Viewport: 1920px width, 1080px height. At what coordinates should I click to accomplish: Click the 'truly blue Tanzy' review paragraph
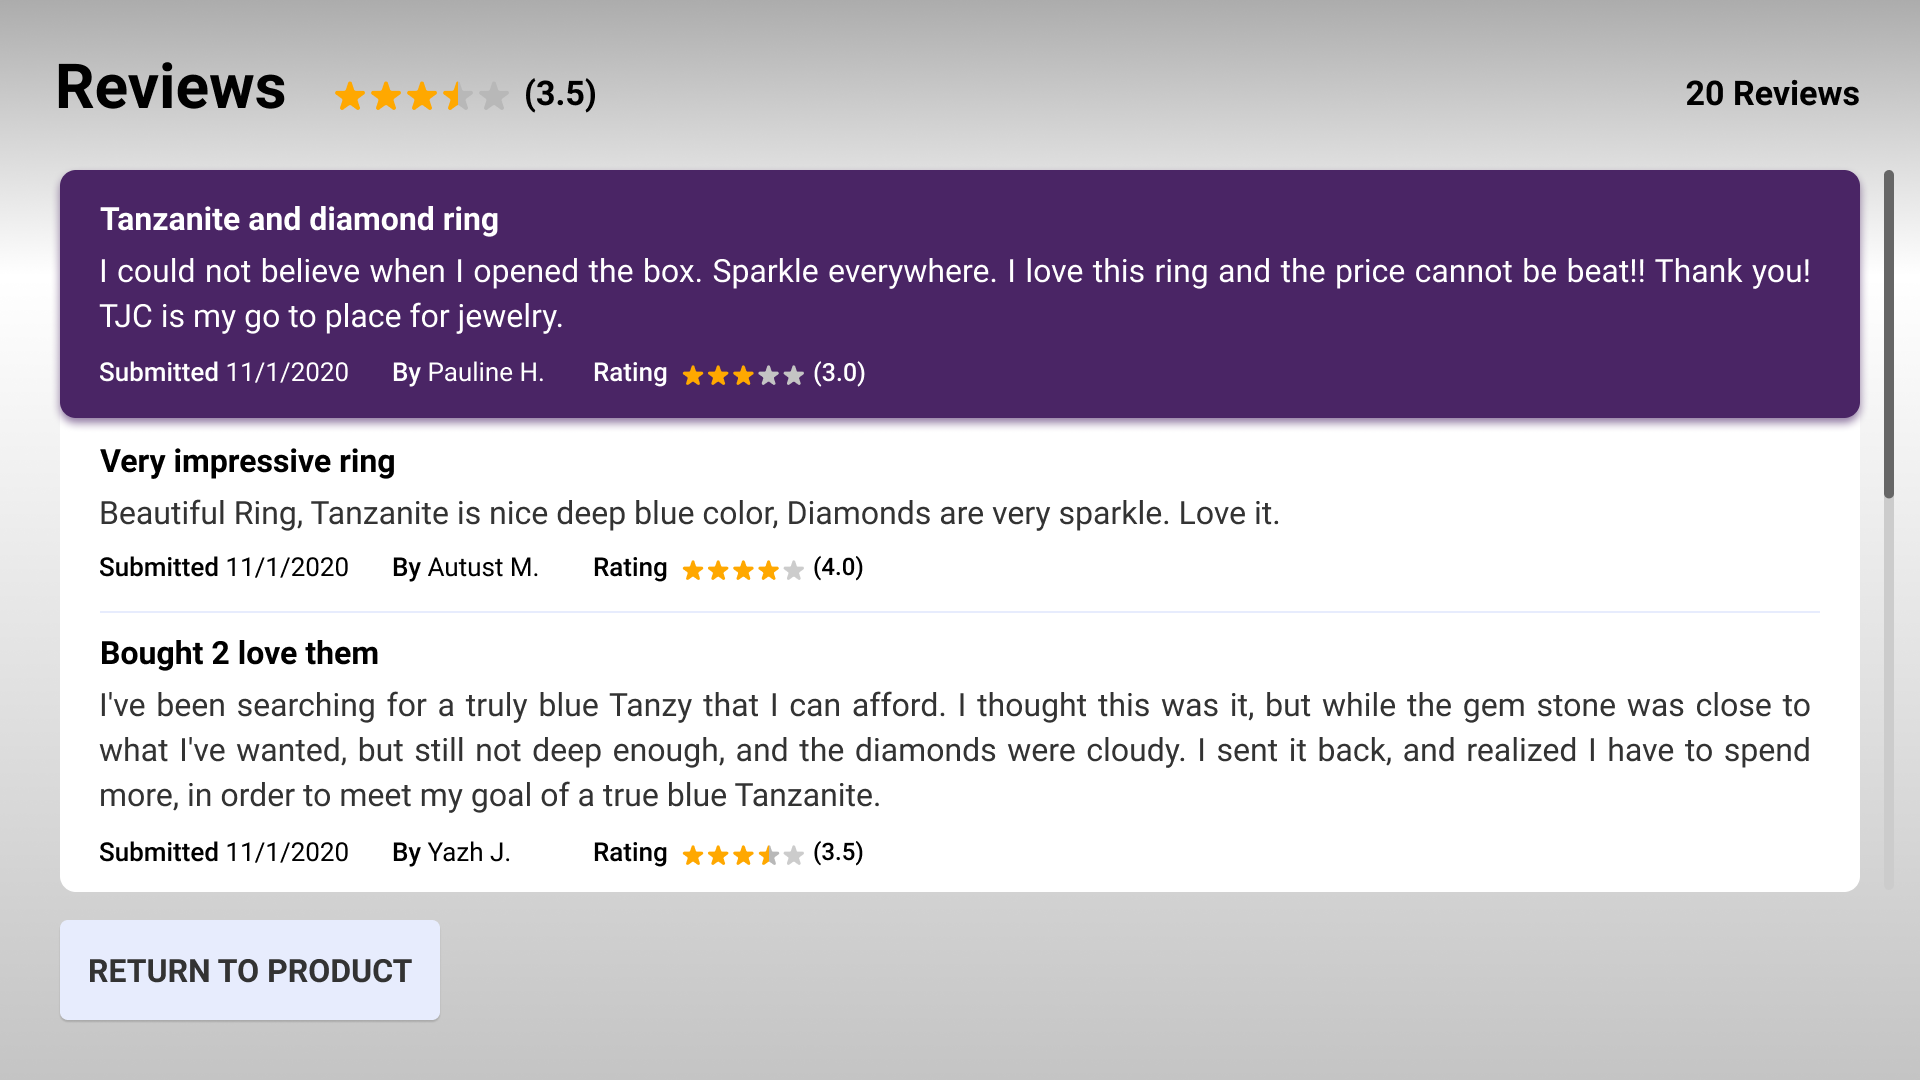tap(954, 750)
